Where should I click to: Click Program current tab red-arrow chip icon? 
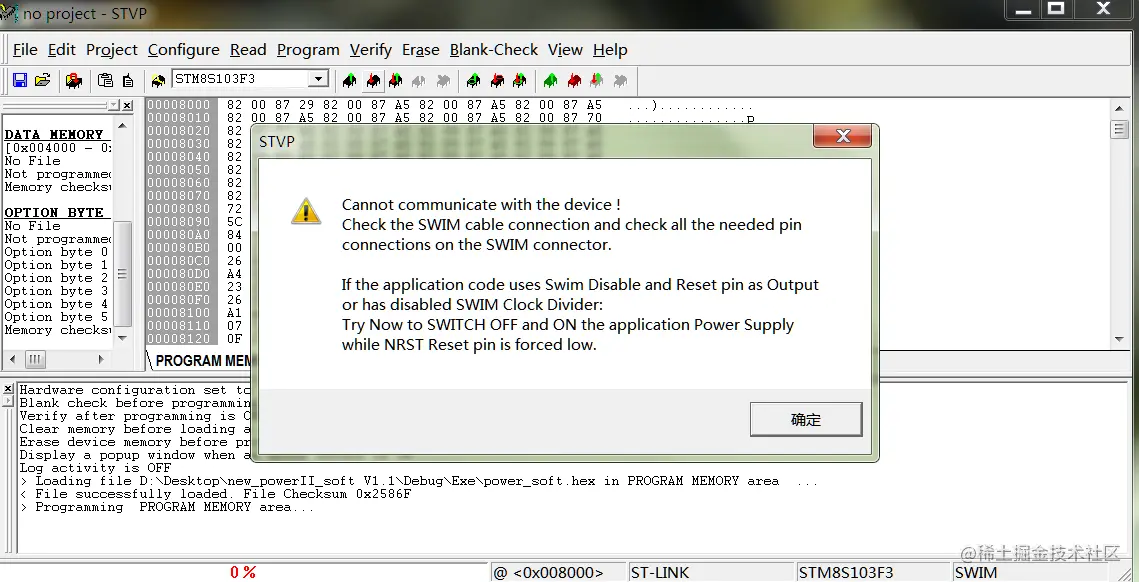point(373,80)
